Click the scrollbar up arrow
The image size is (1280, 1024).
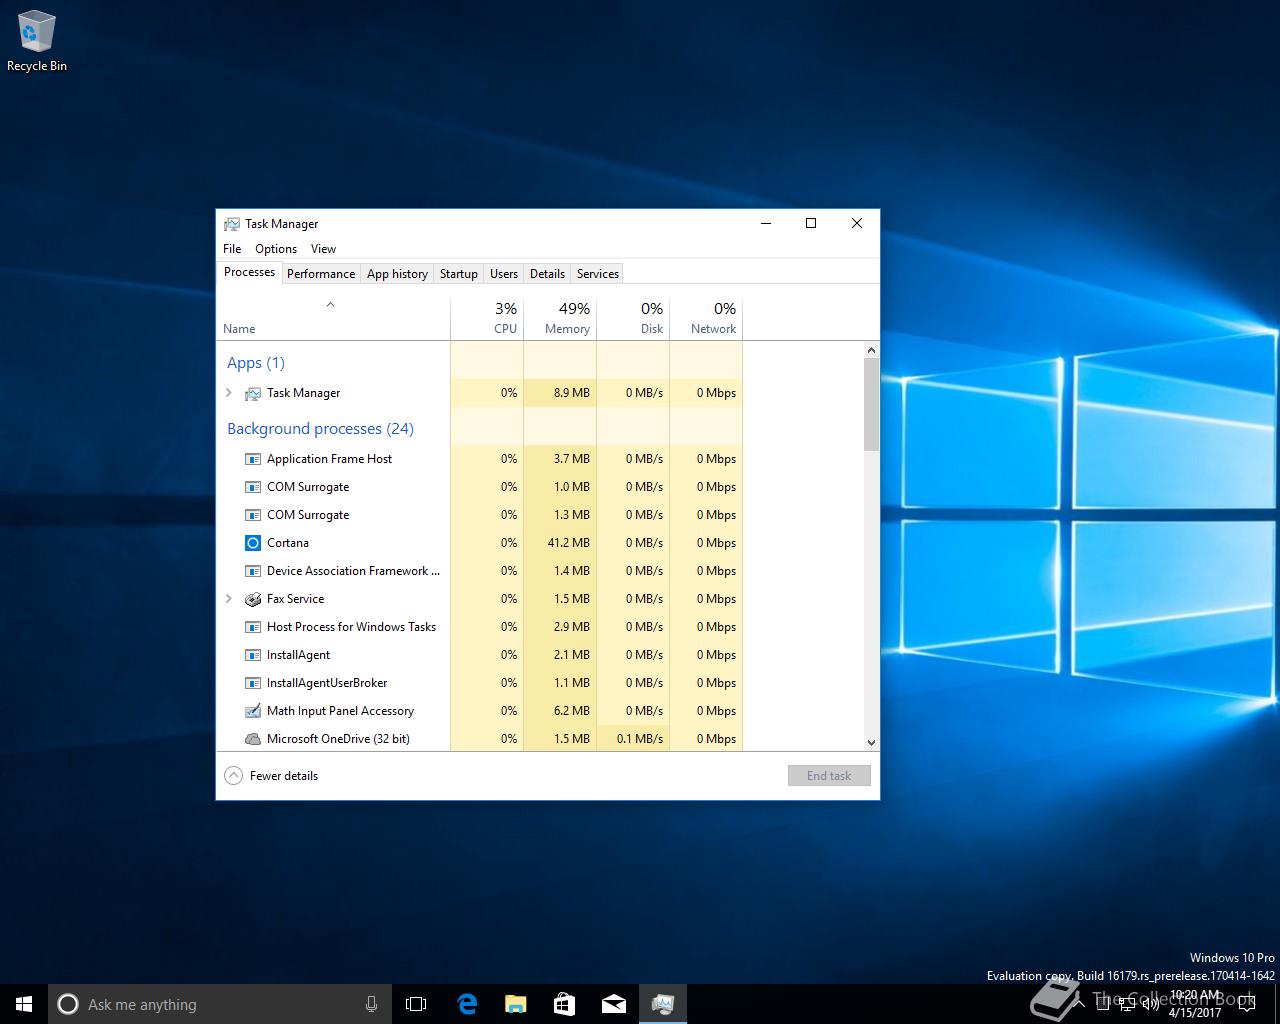(871, 350)
